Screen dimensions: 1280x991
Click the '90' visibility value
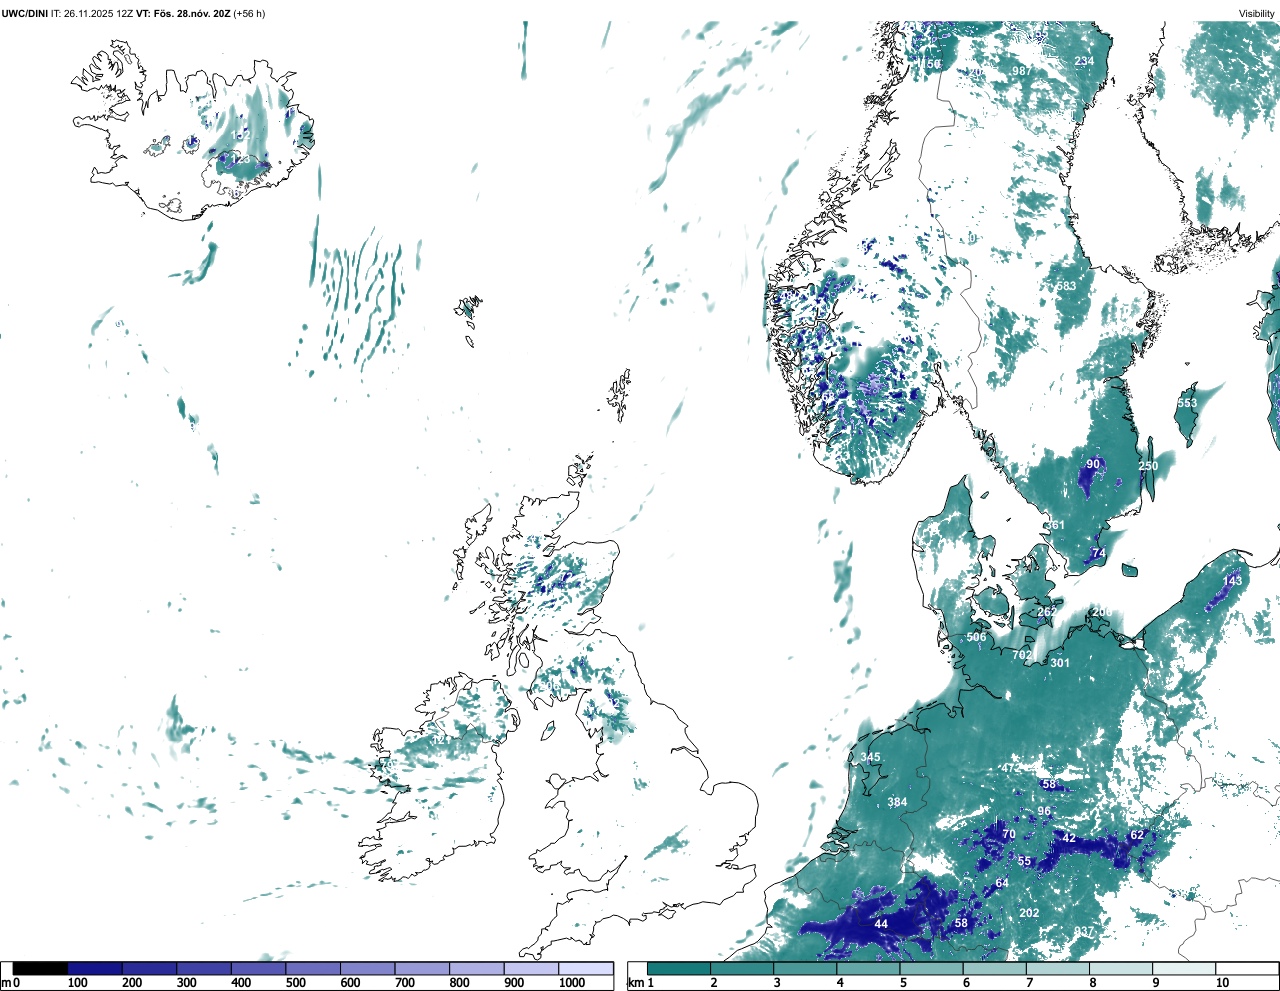pyautogui.click(x=1093, y=464)
